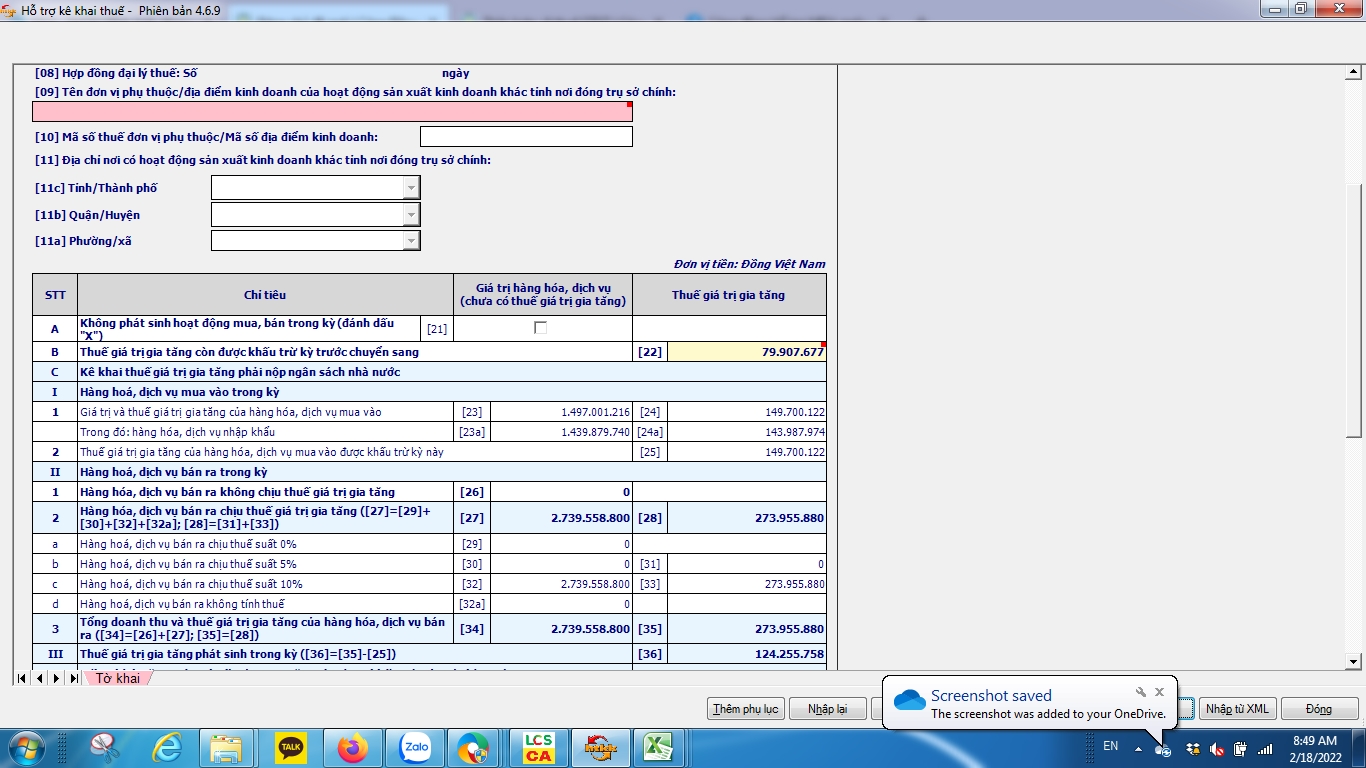
Task: Open Internet Explorer from taskbar
Action: pos(166,747)
